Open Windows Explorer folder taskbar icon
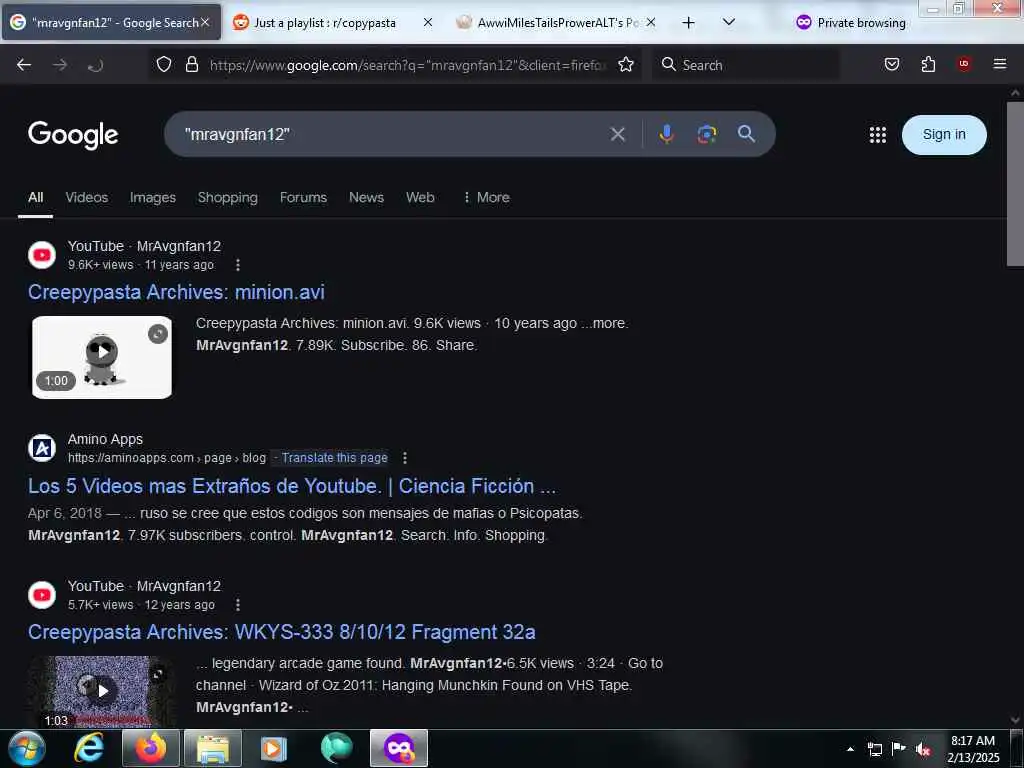This screenshot has height=768, width=1024. (213, 748)
